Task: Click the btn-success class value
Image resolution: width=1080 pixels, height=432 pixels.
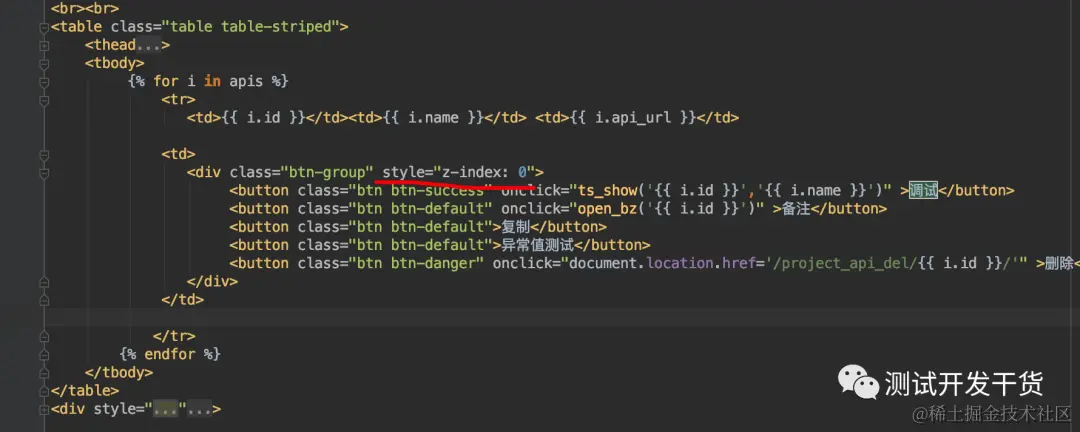Action: tap(420, 191)
